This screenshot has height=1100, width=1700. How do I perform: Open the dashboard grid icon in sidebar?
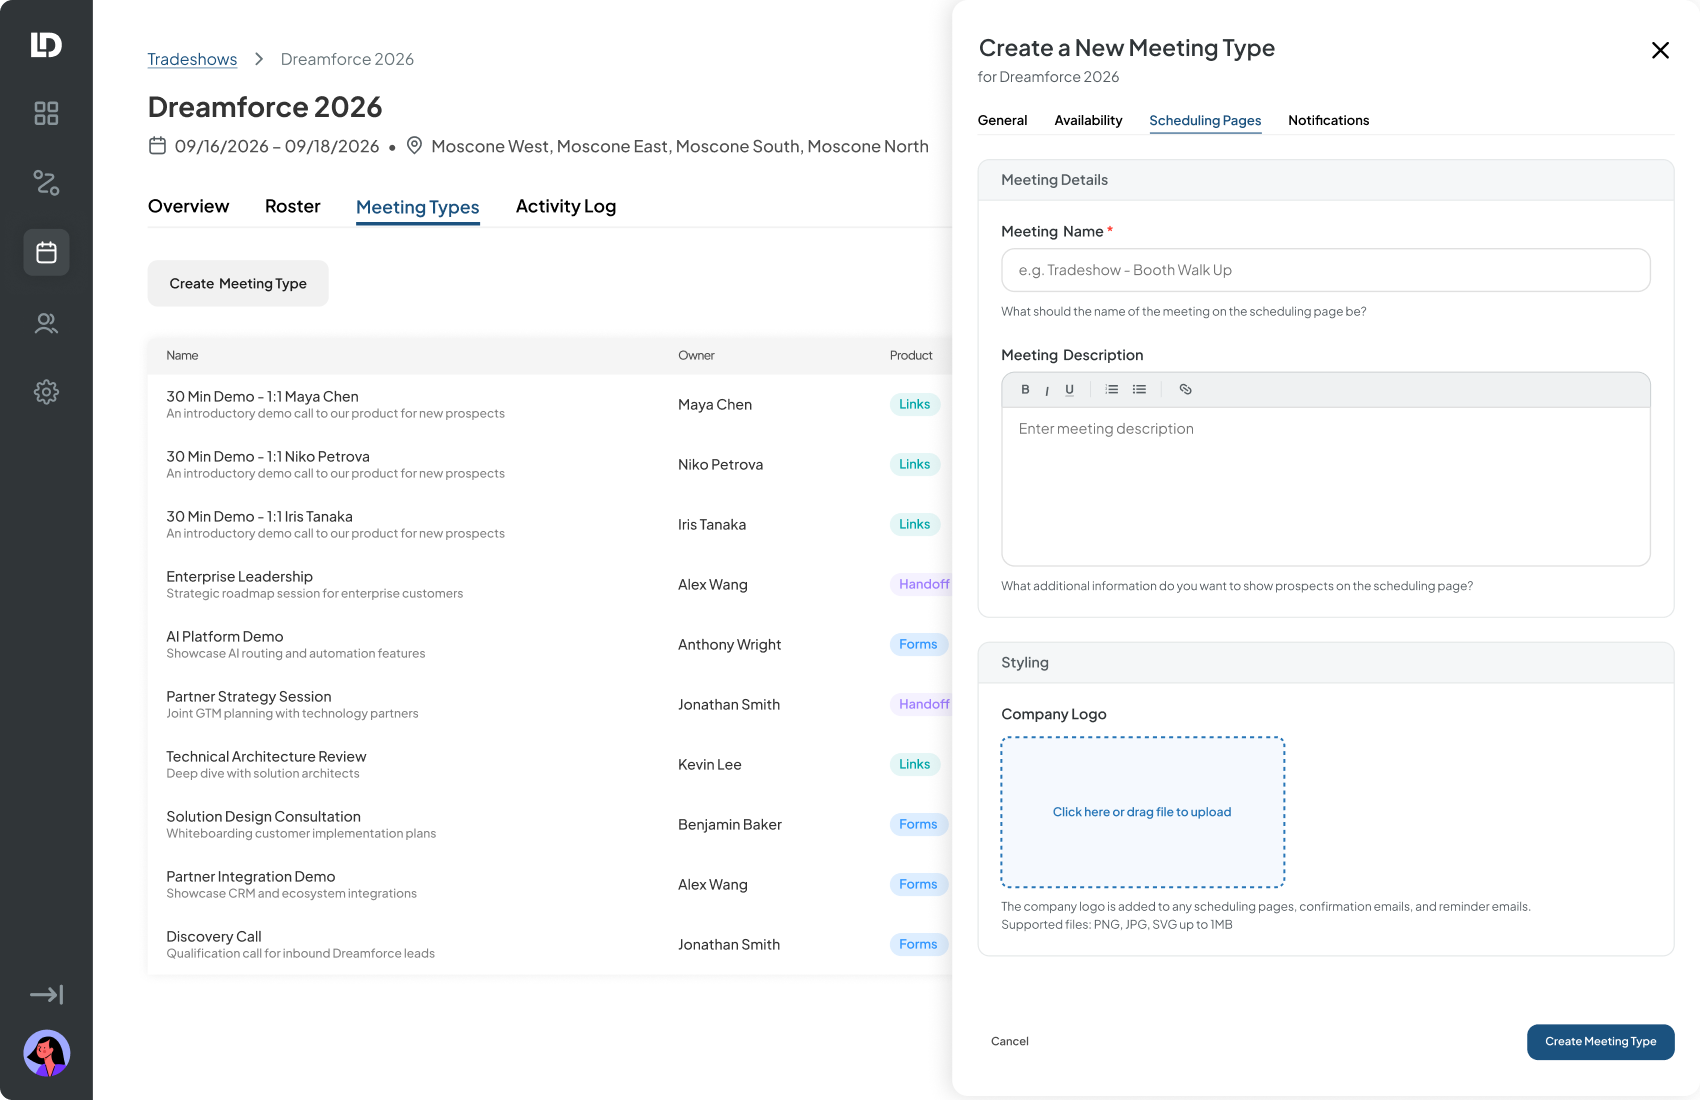46,113
